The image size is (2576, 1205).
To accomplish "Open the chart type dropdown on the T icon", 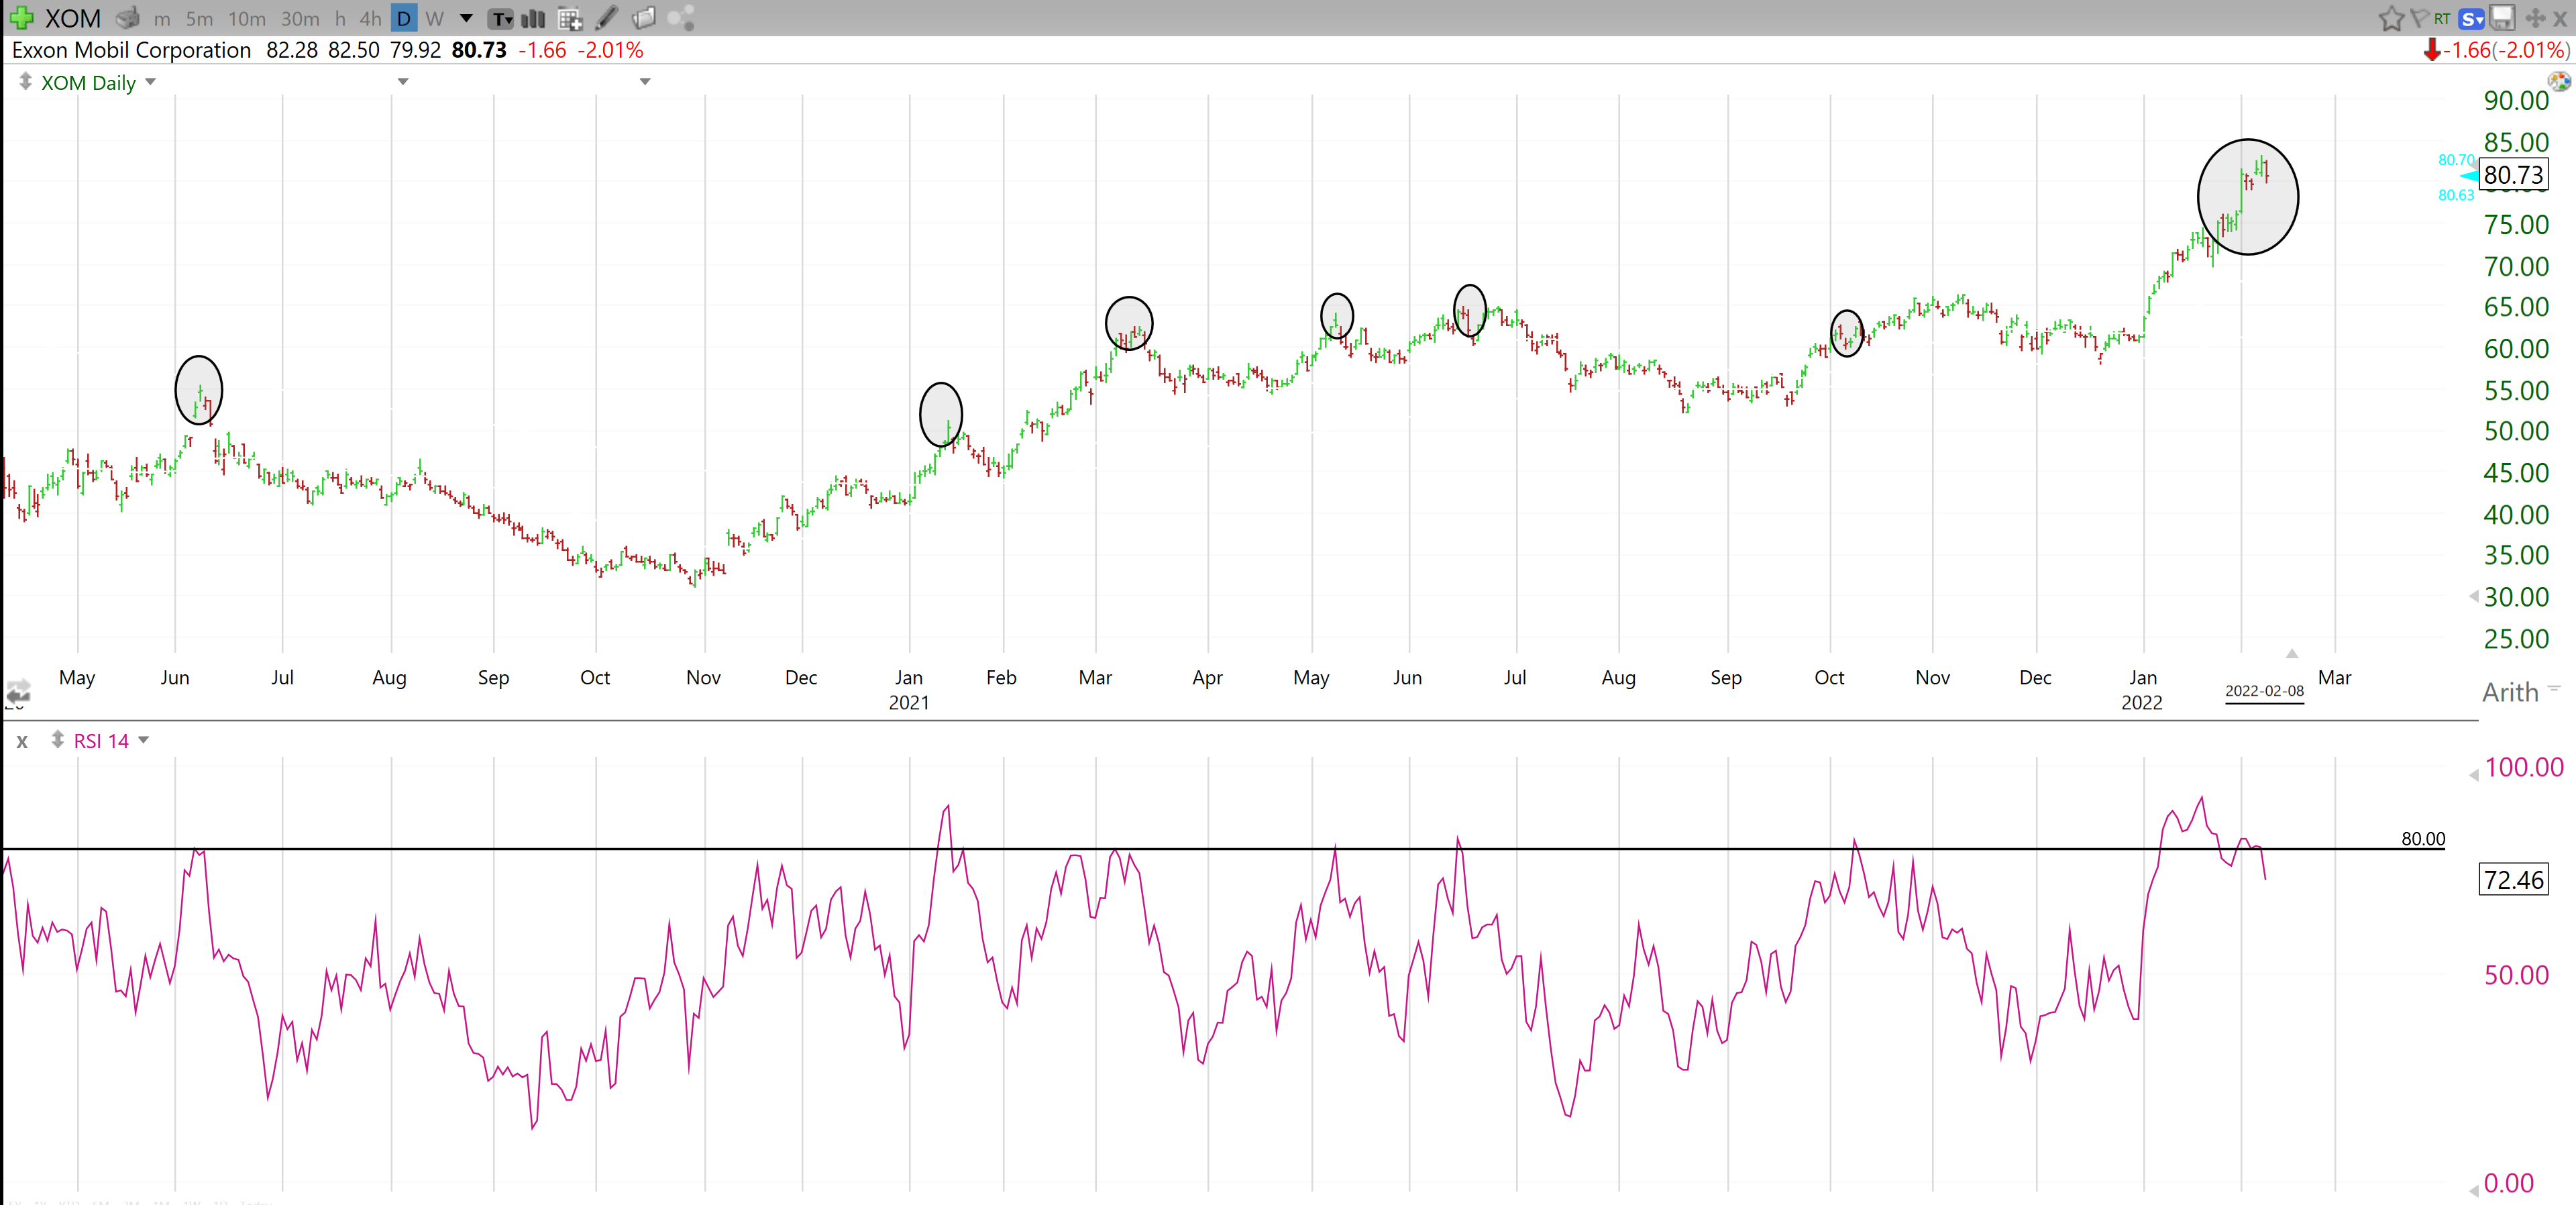I will click(501, 18).
